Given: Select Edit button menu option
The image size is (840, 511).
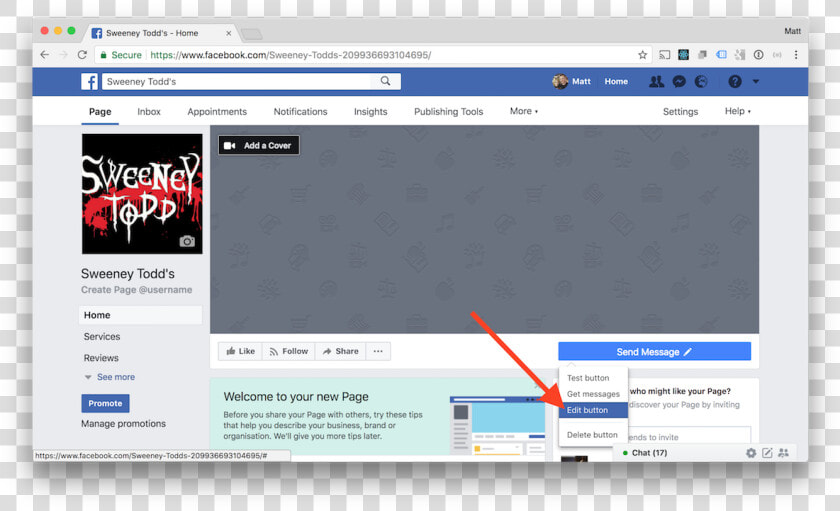Looking at the screenshot, I should click(593, 410).
